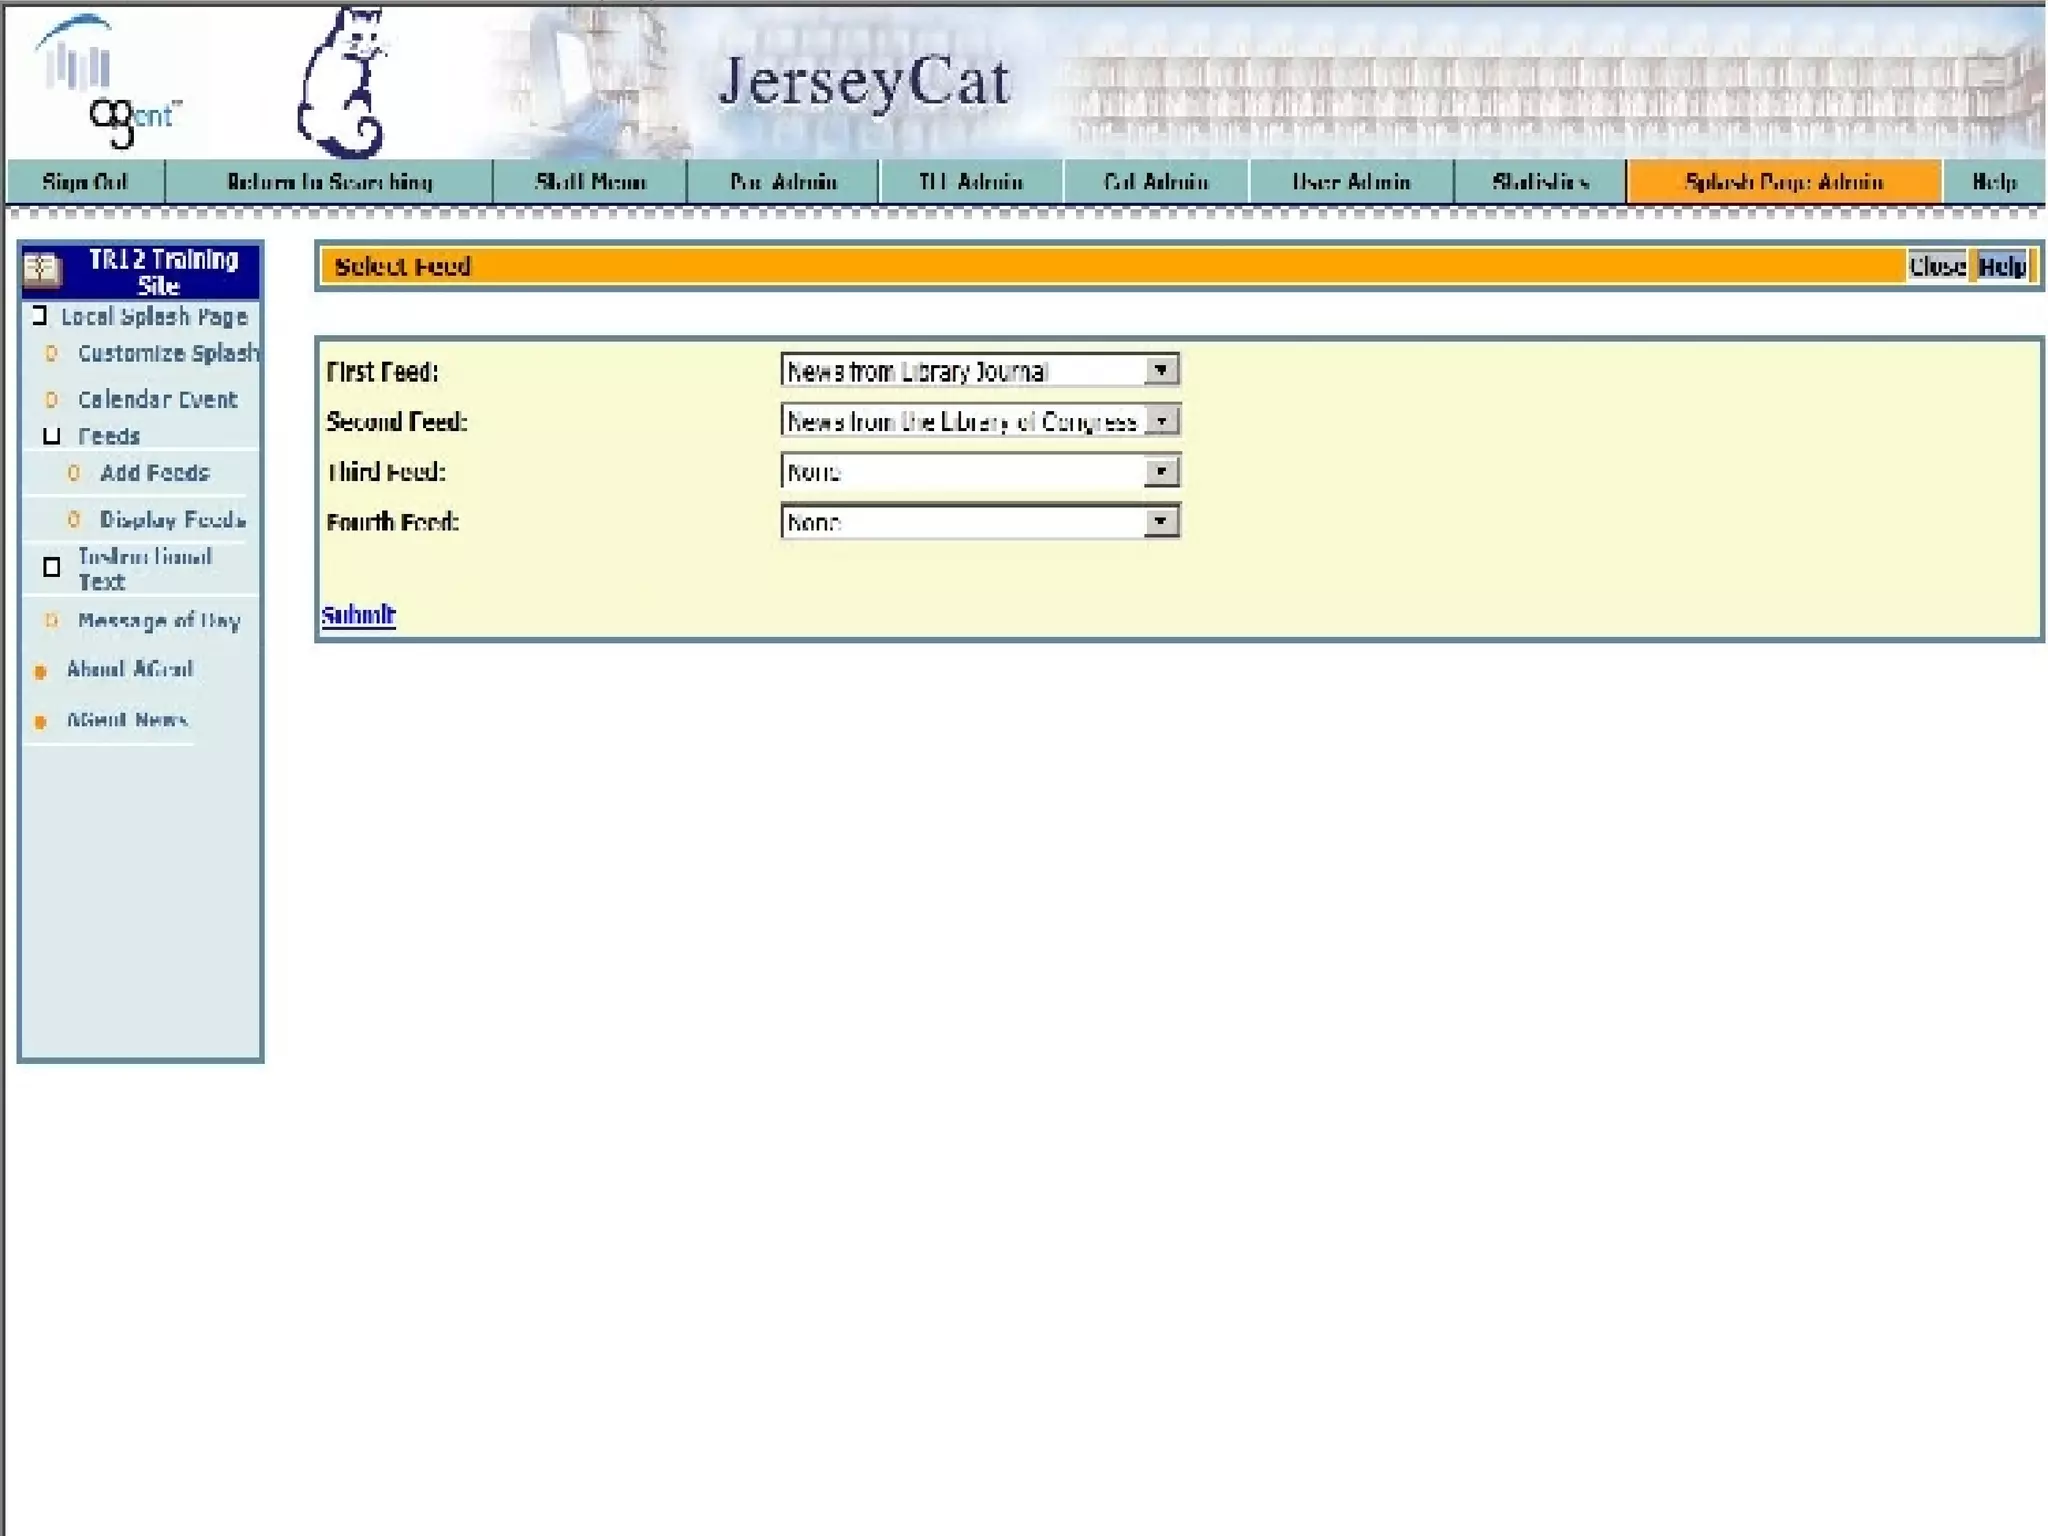This screenshot has height=1536, width=2048.
Task: Open the First Feed dropdown
Action: pos(1161,371)
